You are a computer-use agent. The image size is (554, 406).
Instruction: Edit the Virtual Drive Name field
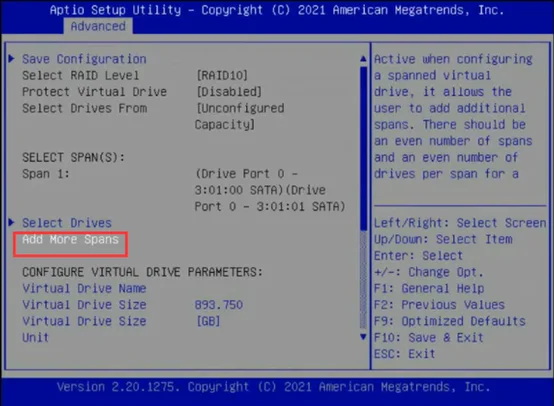click(84, 288)
